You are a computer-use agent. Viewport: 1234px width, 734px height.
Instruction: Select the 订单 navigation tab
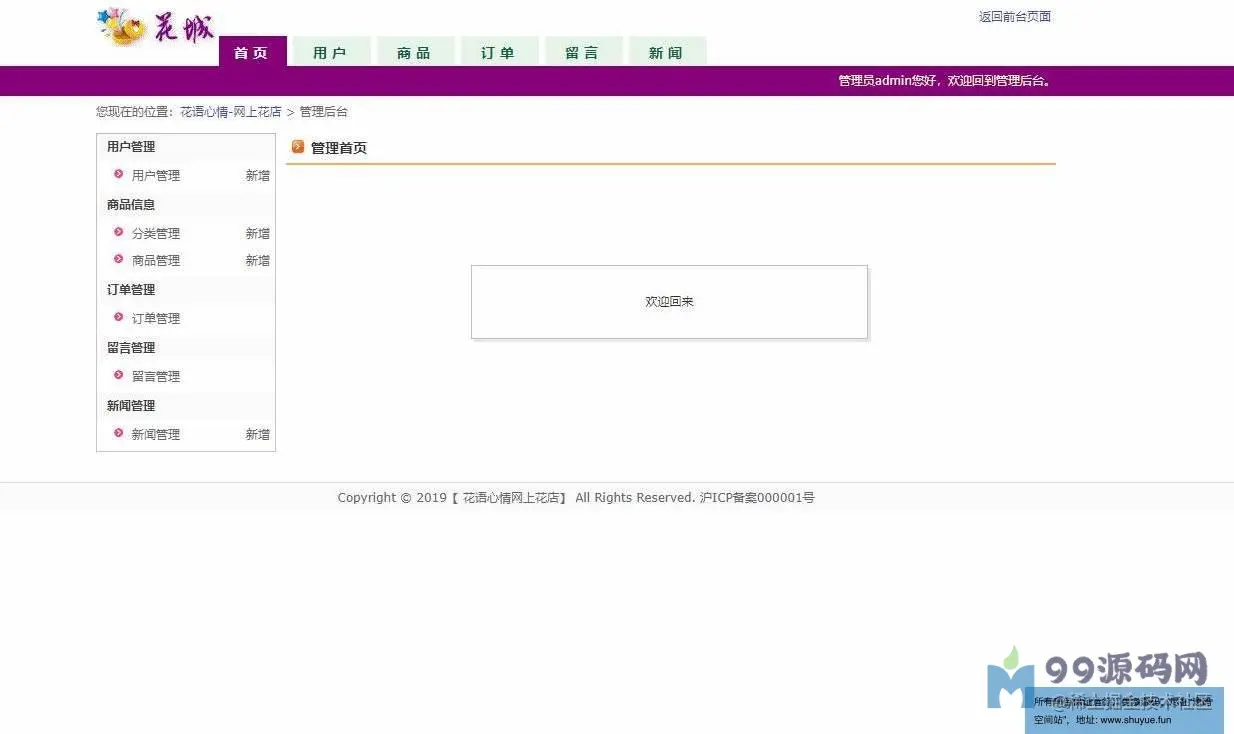point(499,52)
